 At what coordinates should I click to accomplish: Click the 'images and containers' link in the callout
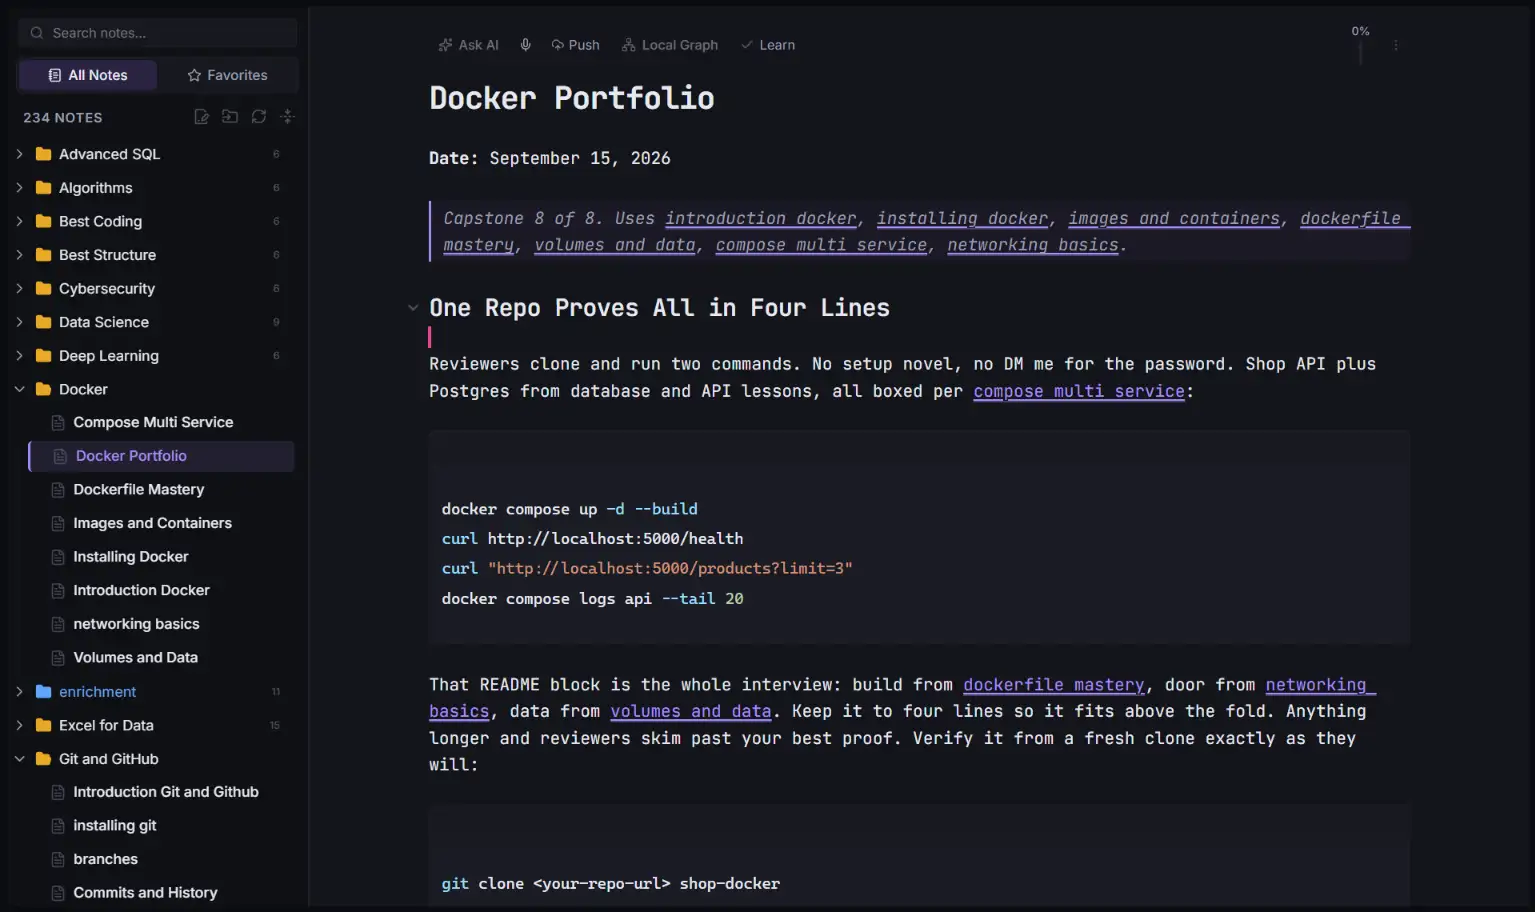[x=1174, y=218]
